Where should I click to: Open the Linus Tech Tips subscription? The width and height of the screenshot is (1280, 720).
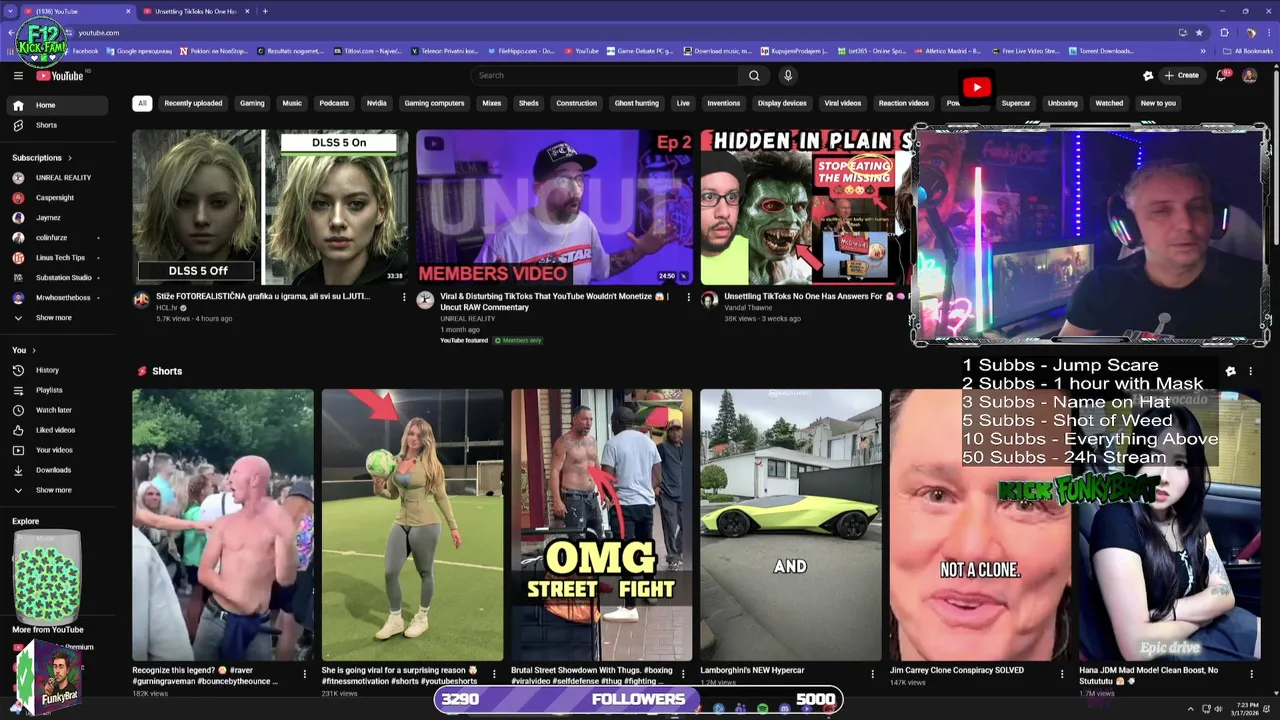pos(60,258)
